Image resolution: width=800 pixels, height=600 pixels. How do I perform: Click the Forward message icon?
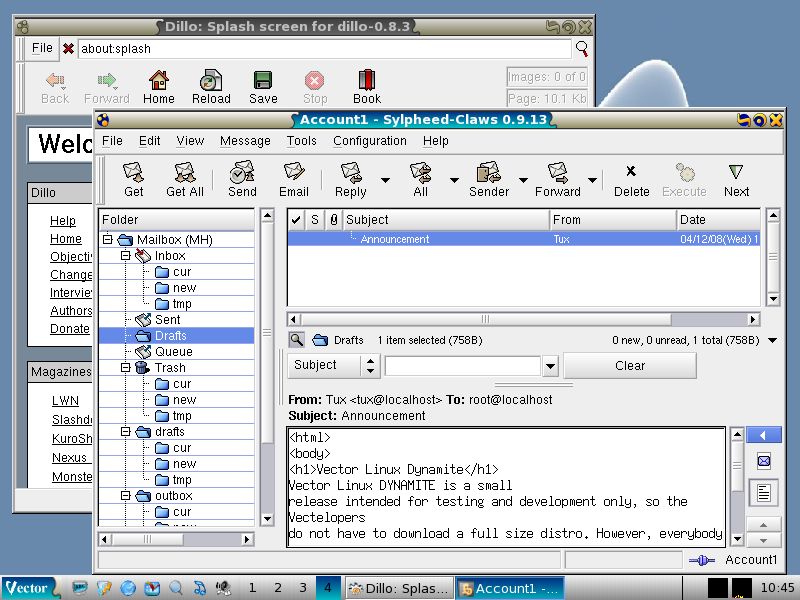pyautogui.click(x=557, y=179)
